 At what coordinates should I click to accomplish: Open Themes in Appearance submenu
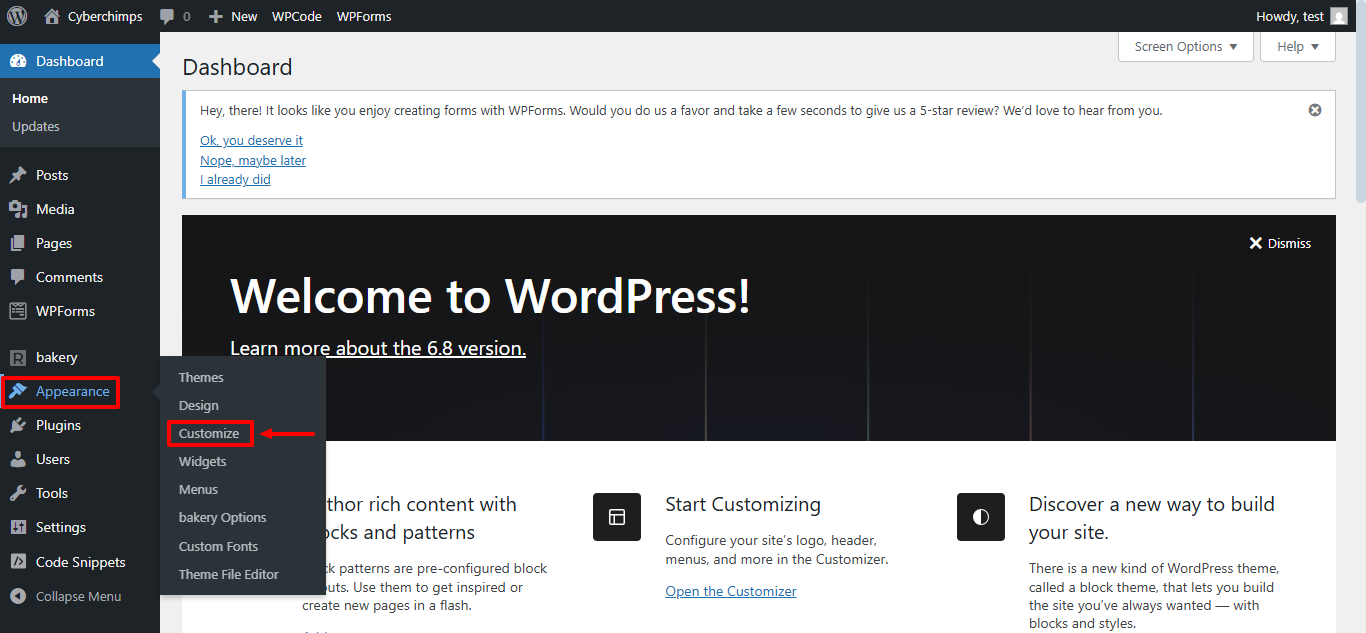(201, 377)
